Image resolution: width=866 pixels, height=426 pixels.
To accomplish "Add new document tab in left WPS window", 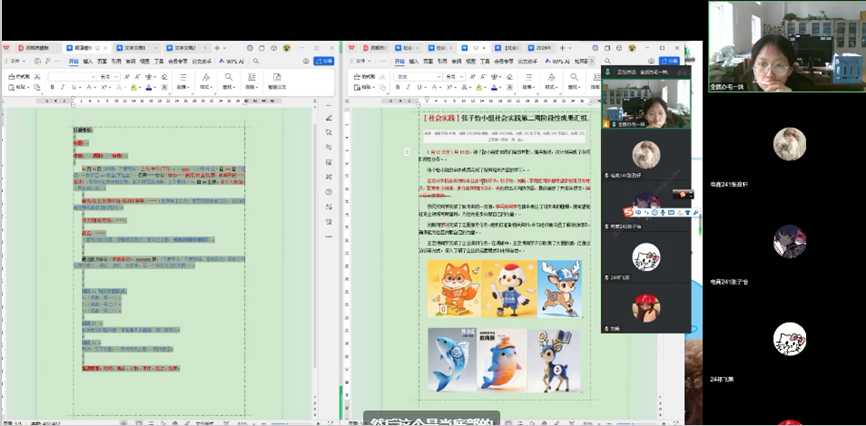I will (217, 47).
